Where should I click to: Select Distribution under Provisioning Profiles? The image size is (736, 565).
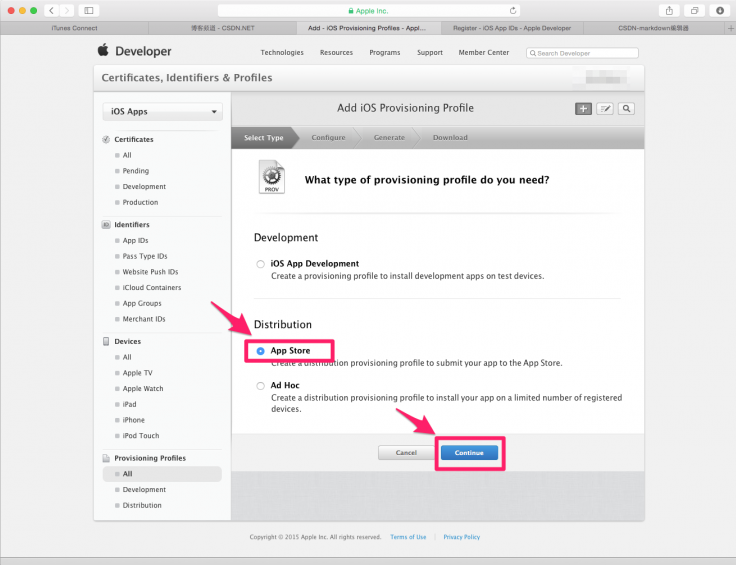[x=142, y=505]
